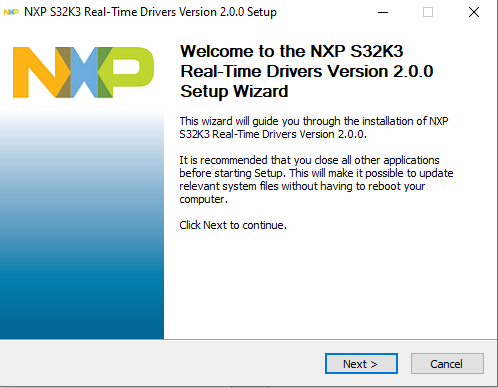Click the 'This wizard will guide you' paragraph
The image size is (498, 388).
click(314, 127)
